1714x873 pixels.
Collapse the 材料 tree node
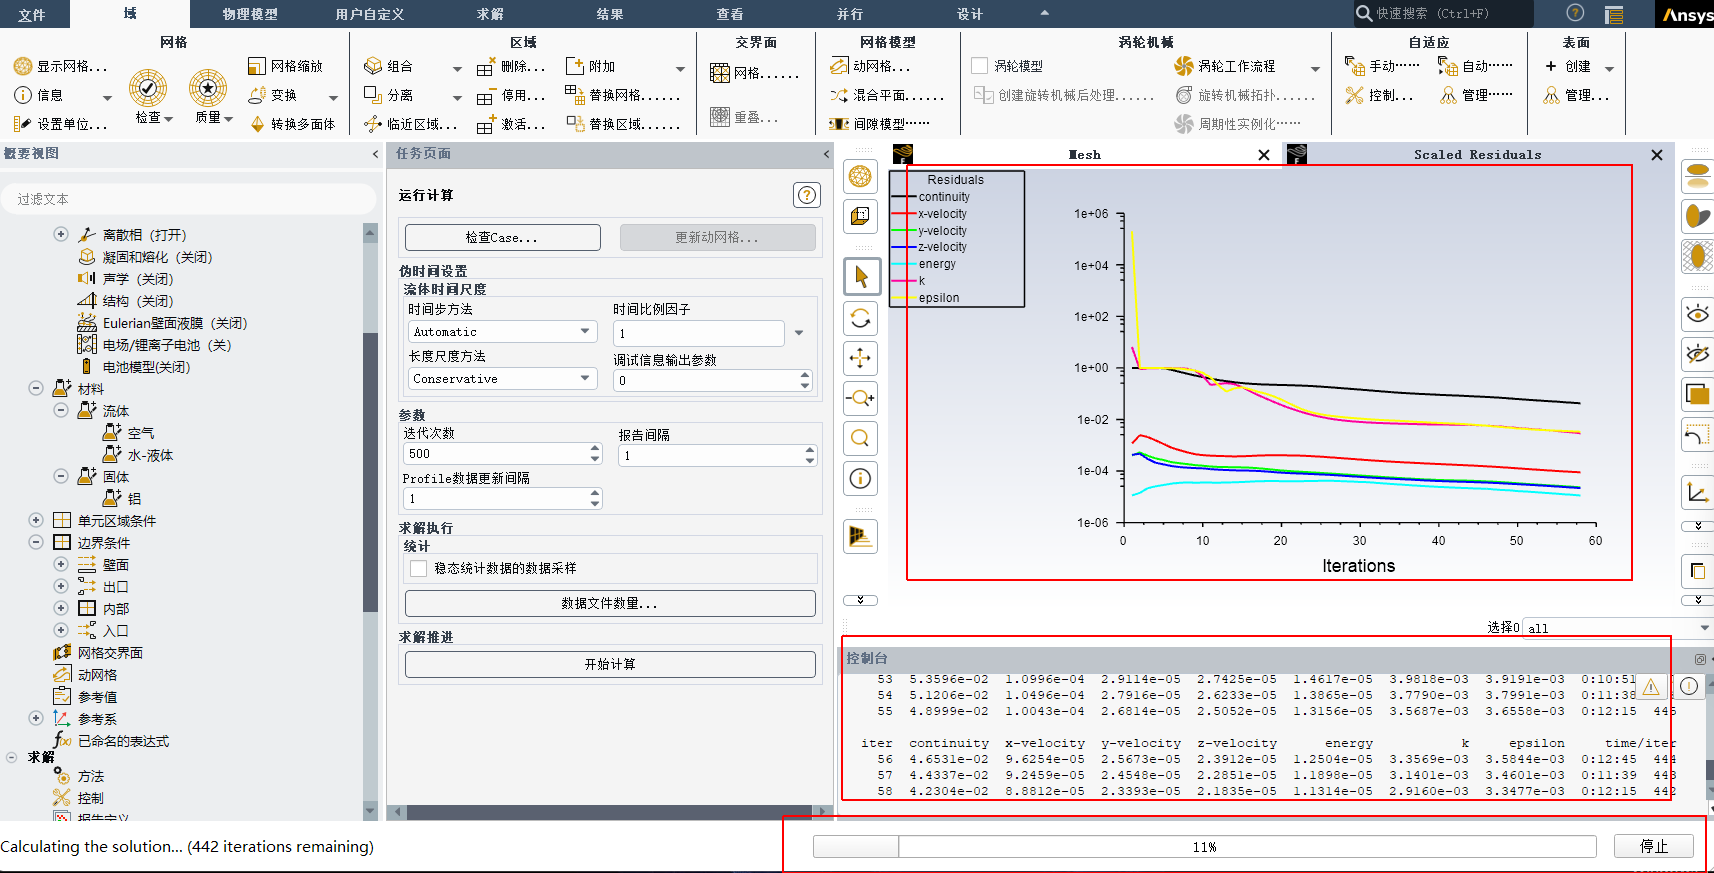(x=36, y=388)
